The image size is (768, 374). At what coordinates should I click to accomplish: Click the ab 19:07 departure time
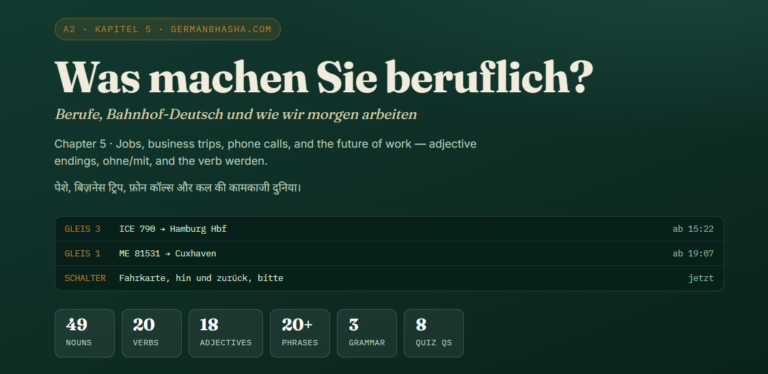point(693,254)
